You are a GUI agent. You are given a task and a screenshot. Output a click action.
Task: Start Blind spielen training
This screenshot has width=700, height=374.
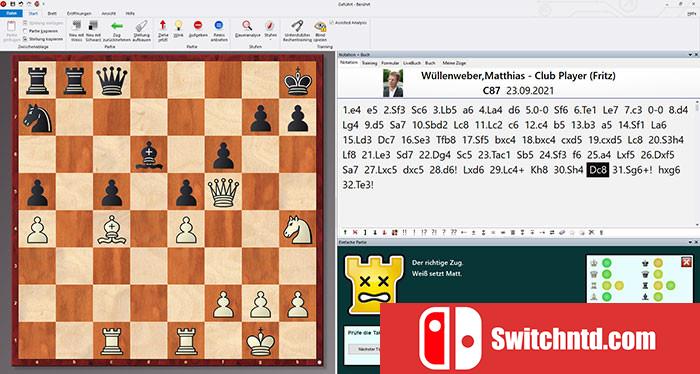(x=320, y=29)
